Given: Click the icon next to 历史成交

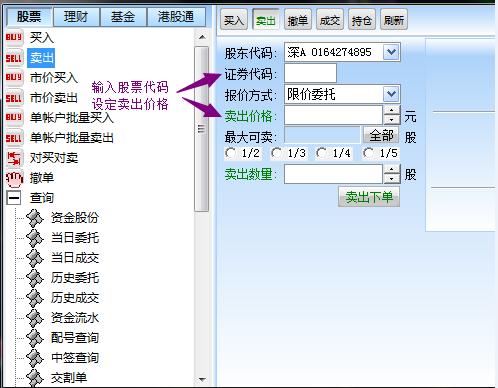Looking at the screenshot, I should pyautogui.click(x=35, y=298).
